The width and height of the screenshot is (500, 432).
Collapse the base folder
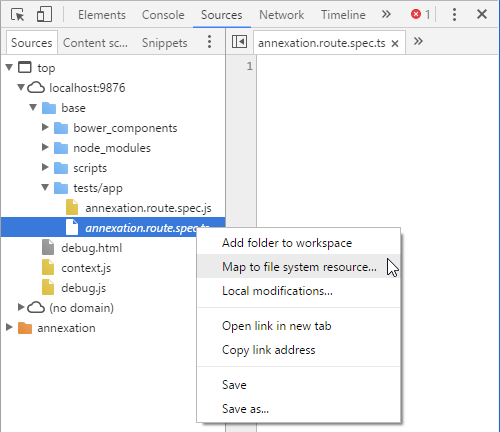click(33, 107)
